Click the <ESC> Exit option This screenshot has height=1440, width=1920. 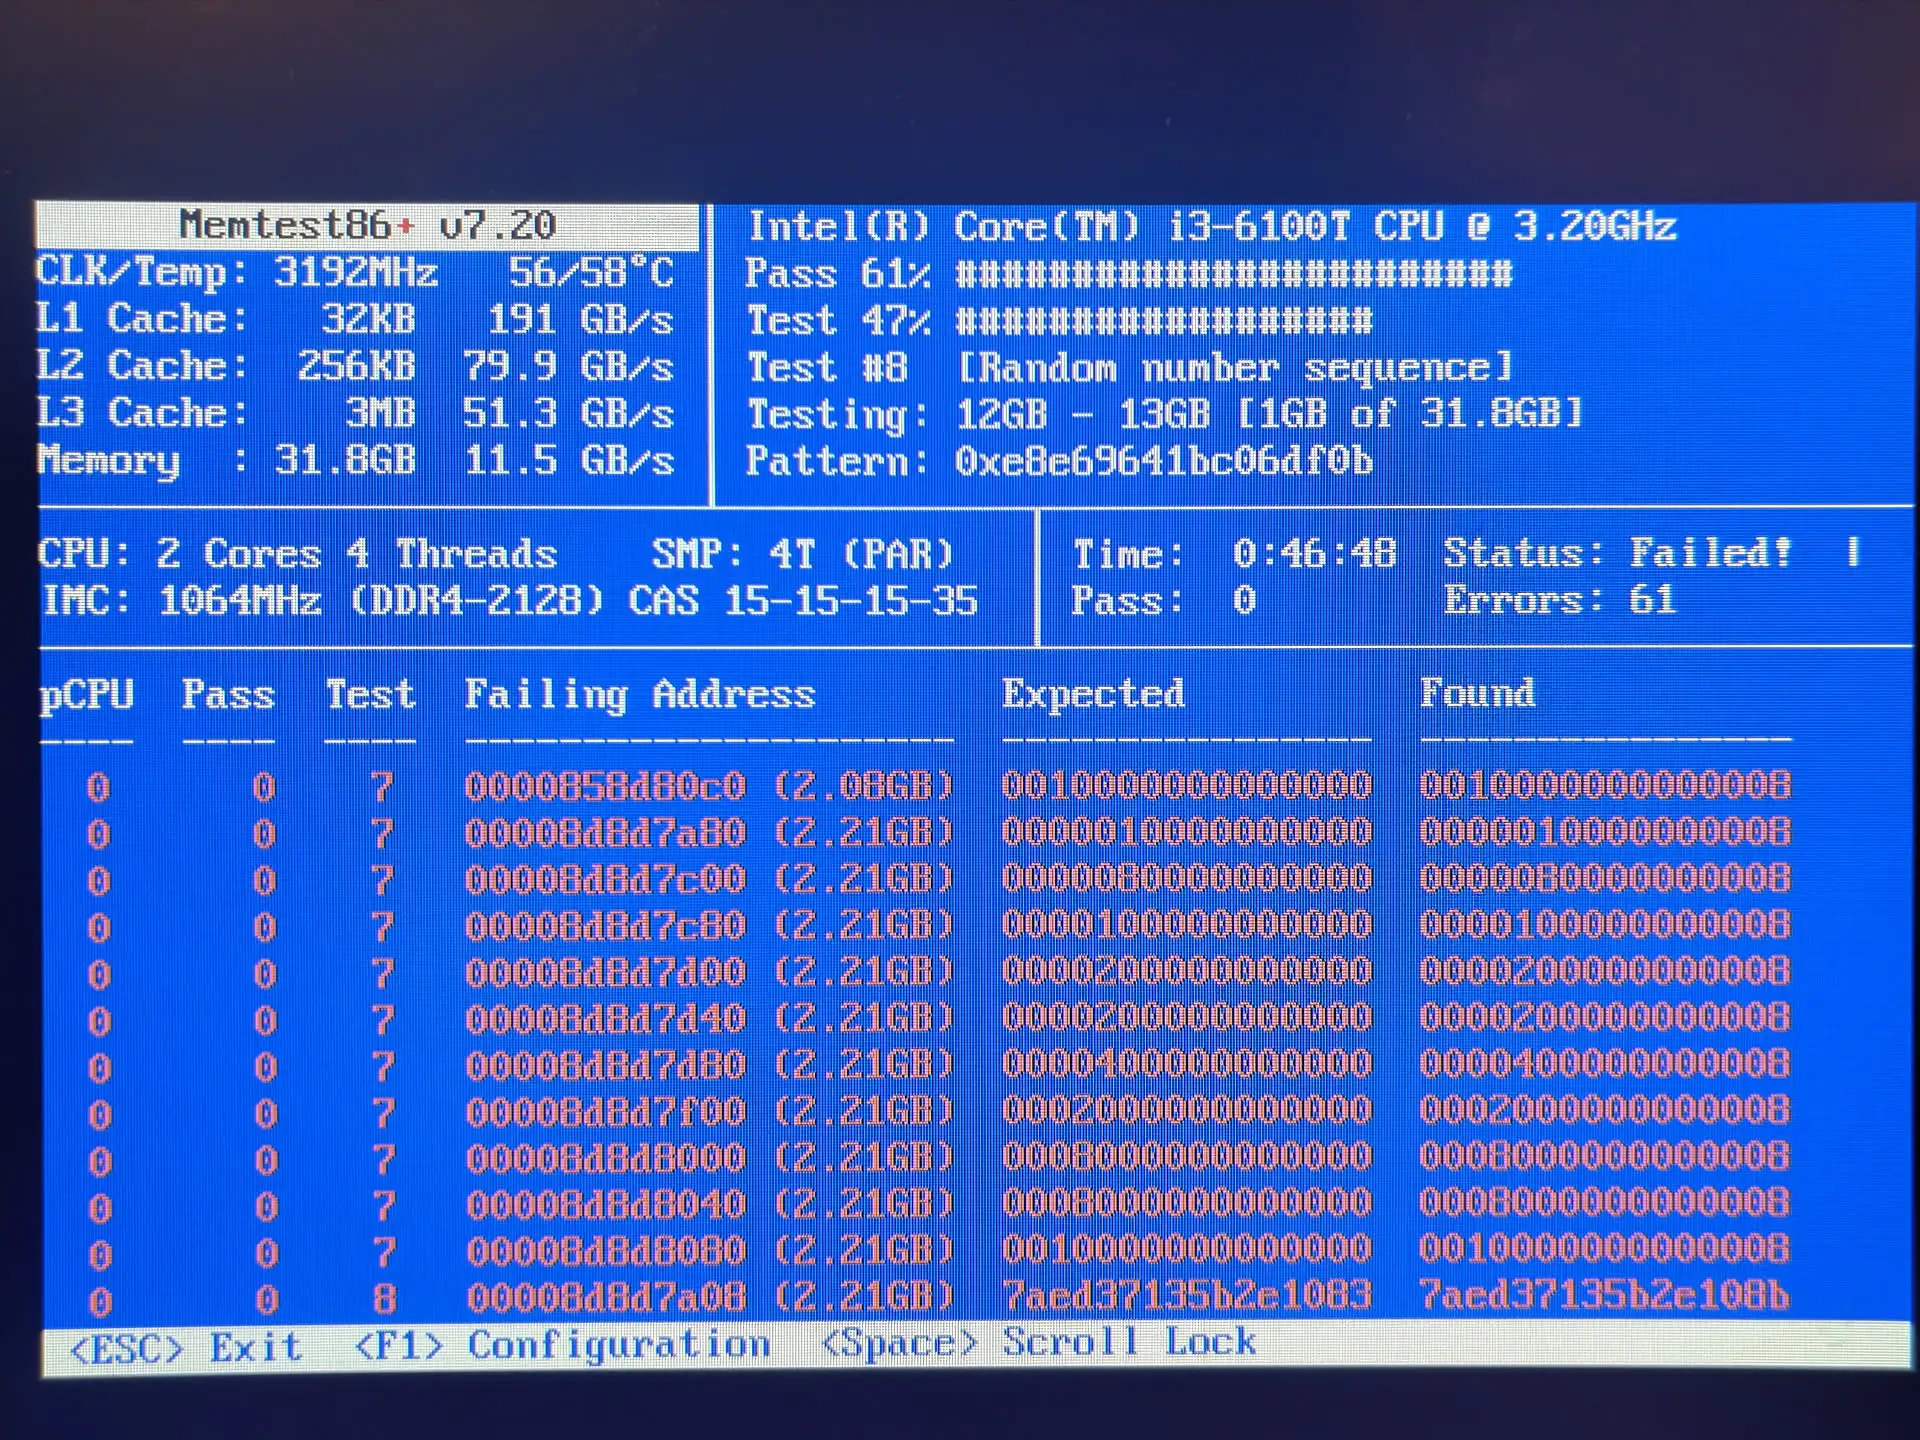(186, 1348)
